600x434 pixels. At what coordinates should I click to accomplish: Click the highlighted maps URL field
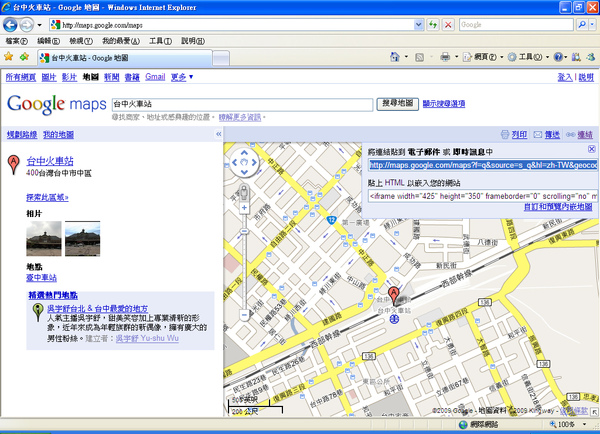click(483, 165)
